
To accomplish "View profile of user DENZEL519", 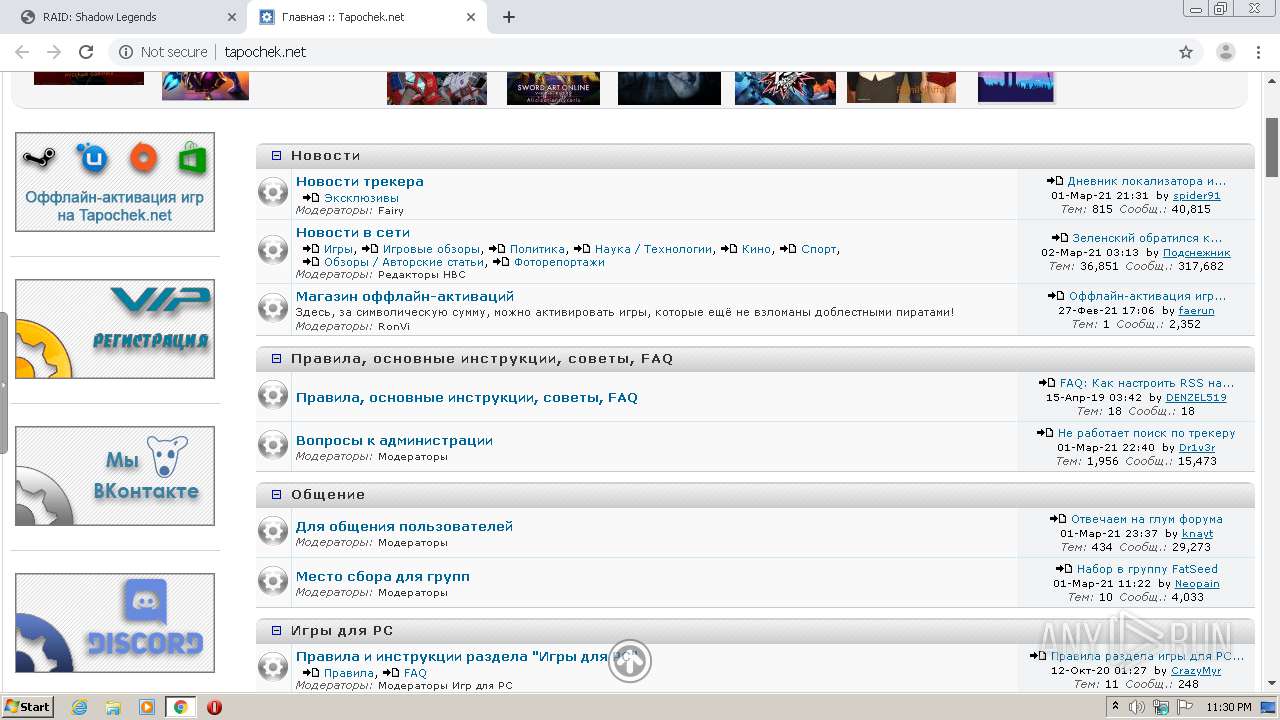I will pyautogui.click(x=1196, y=398).
